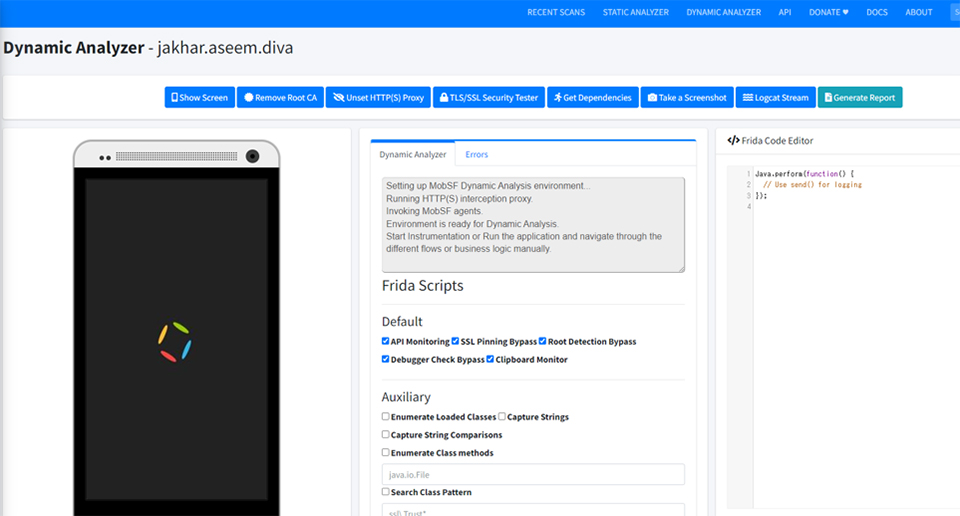
Task: Go to STATIC ANALYZER in navbar
Action: click(637, 13)
